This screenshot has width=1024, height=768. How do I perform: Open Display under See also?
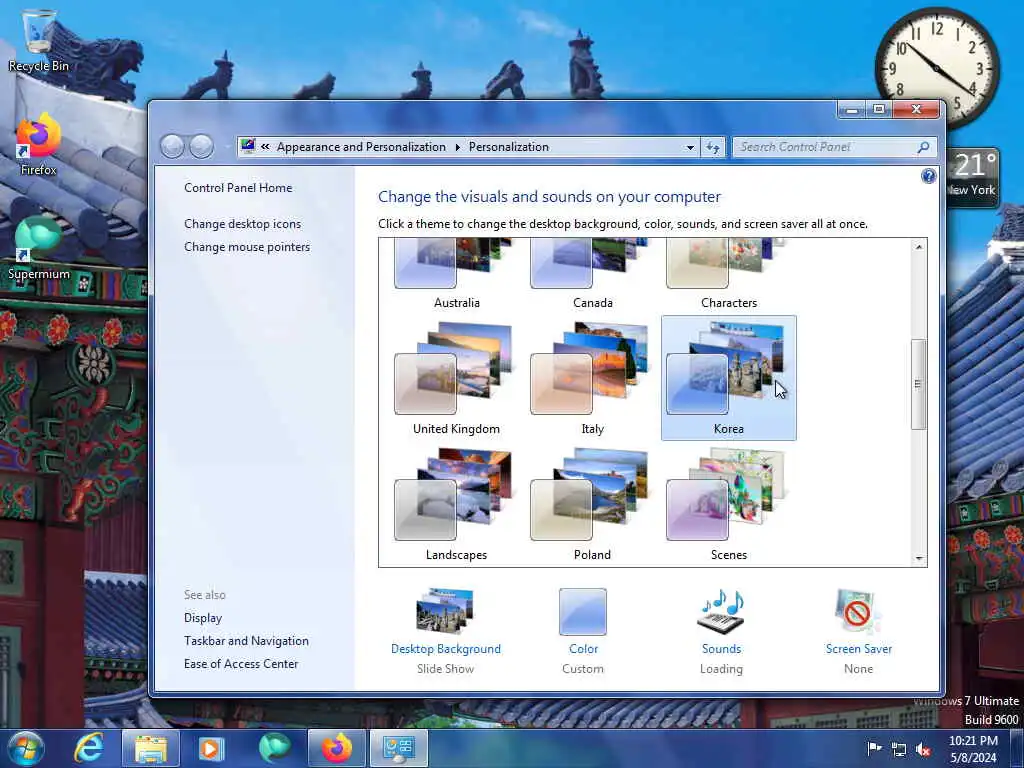(202, 618)
